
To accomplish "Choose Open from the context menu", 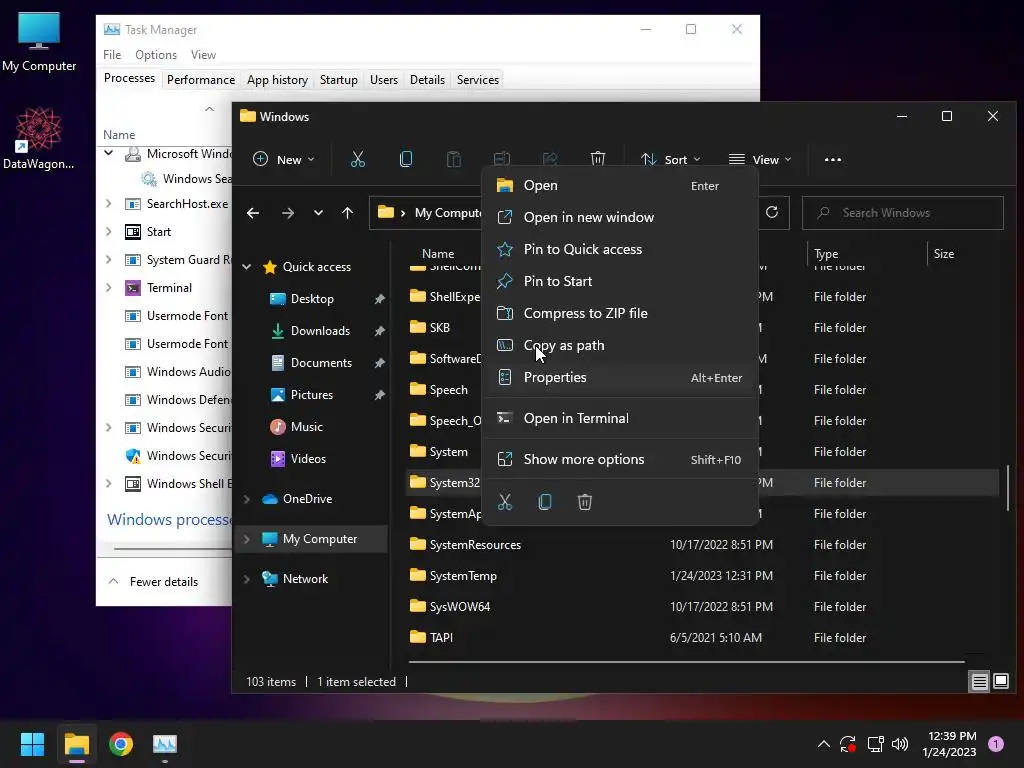I will pos(620,185).
